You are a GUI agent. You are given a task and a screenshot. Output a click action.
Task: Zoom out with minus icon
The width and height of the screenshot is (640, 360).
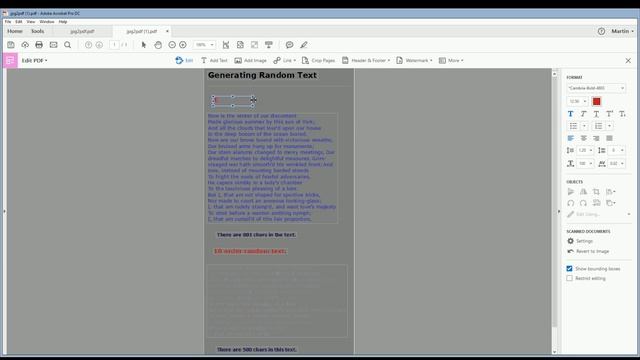172,45
